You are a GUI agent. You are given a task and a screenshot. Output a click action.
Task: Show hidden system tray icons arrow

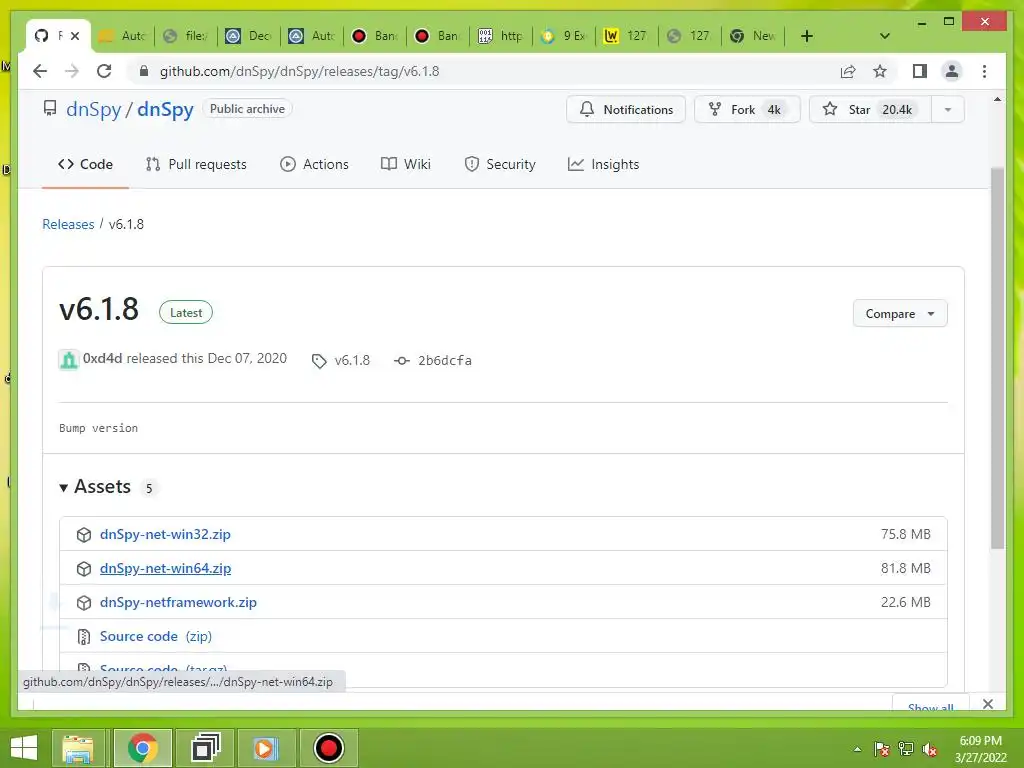point(857,749)
